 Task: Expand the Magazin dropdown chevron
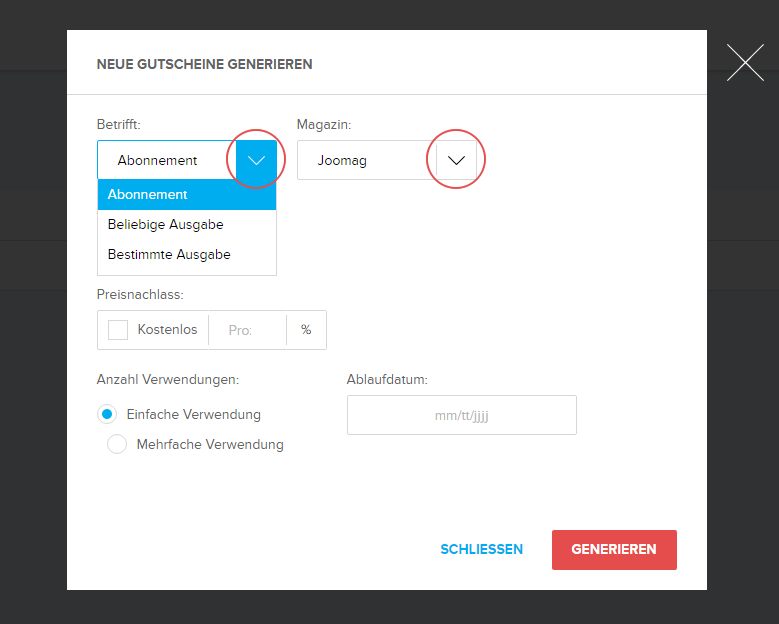point(456,160)
